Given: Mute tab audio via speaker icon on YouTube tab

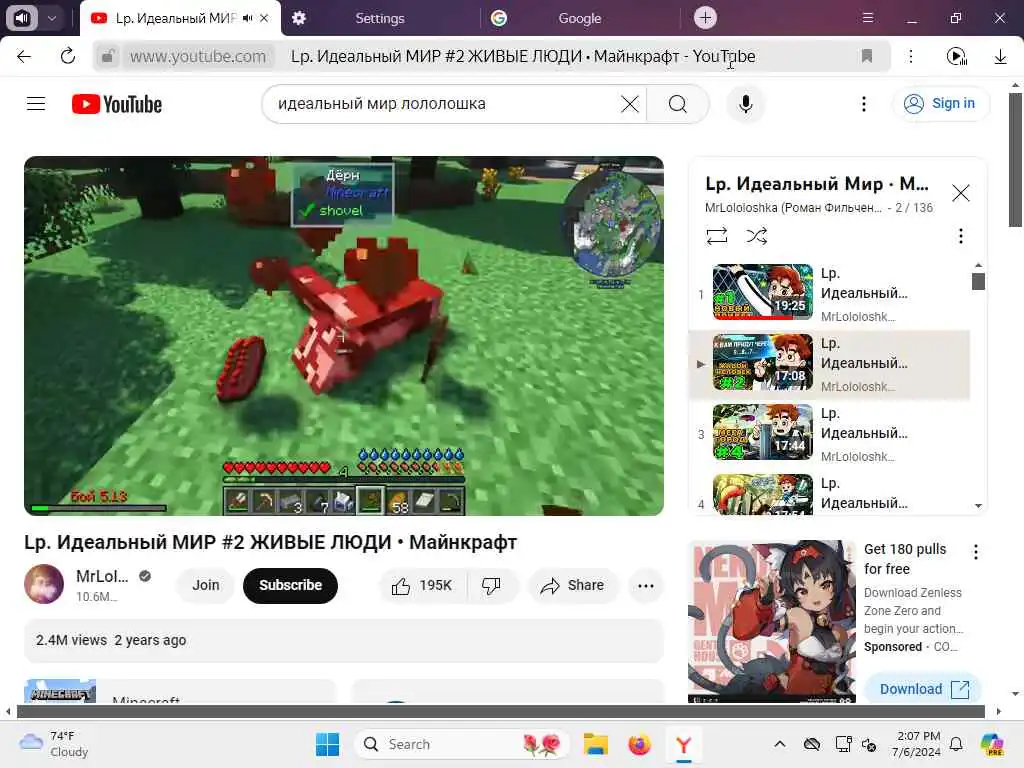Looking at the screenshot, I should tap(247, 18).
